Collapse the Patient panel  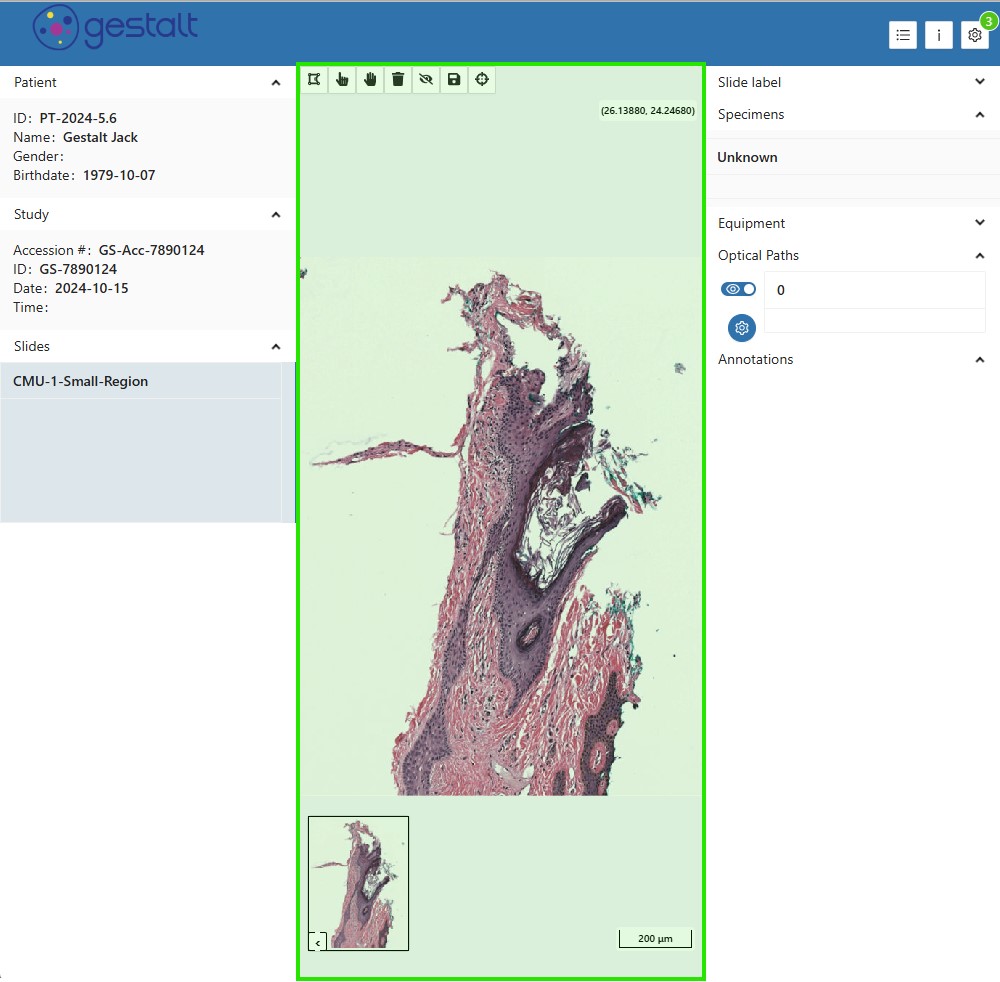click(x=276, y=83)
